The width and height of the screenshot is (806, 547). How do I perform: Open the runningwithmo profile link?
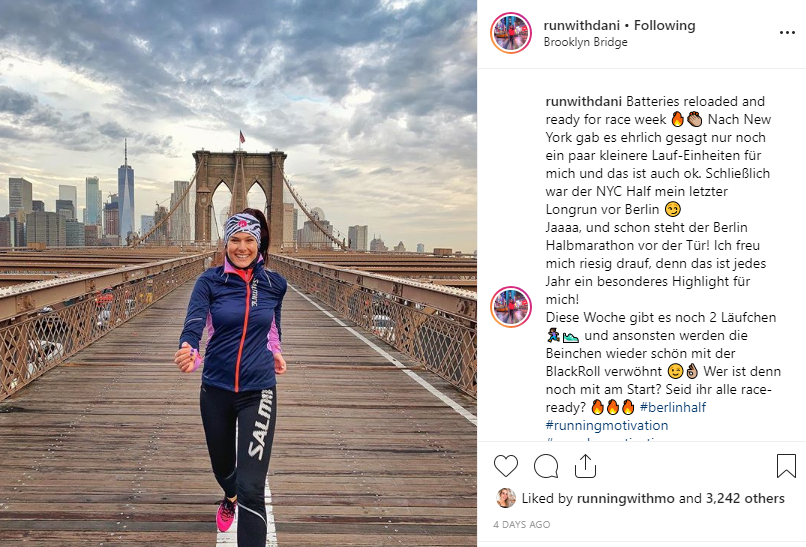[625, 498]
